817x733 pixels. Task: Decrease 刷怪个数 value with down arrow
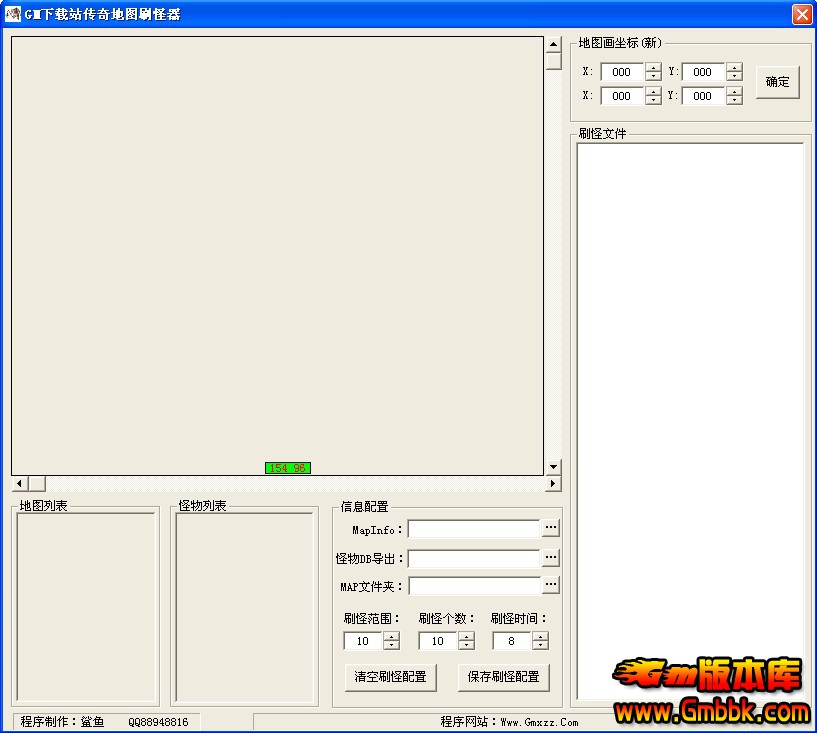pyautogui.click(x=466, y=646)
